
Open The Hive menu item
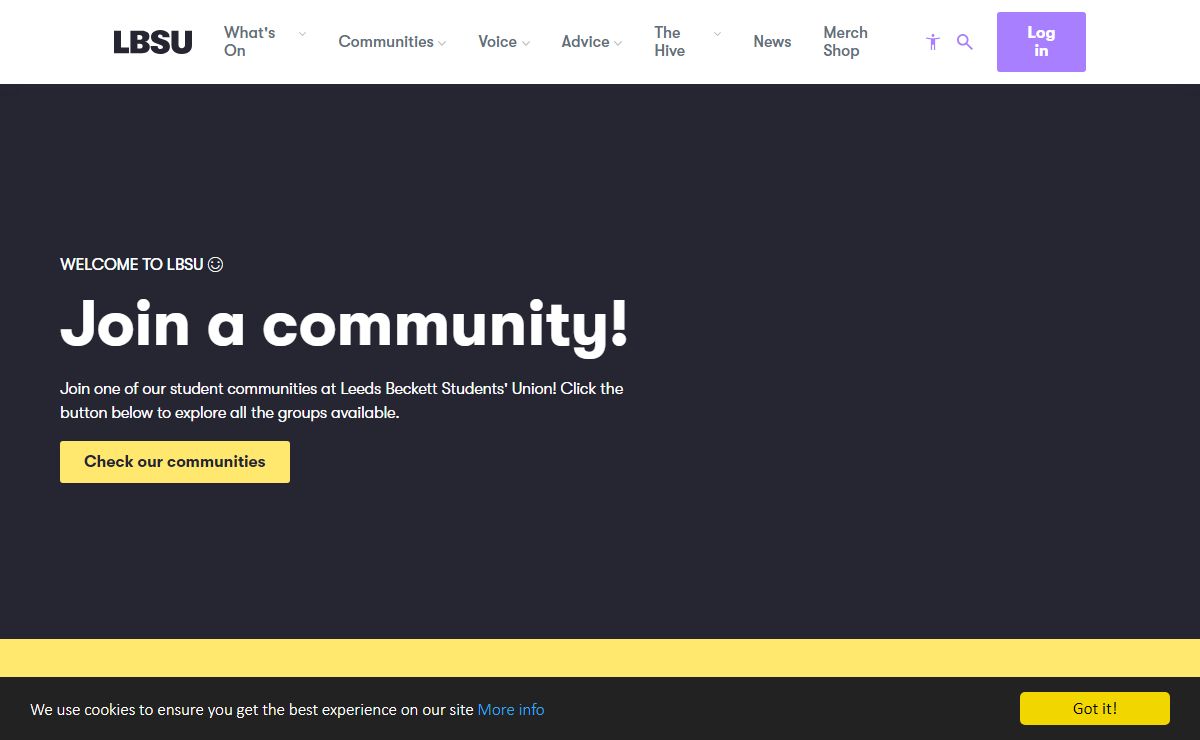coord(670,42)
